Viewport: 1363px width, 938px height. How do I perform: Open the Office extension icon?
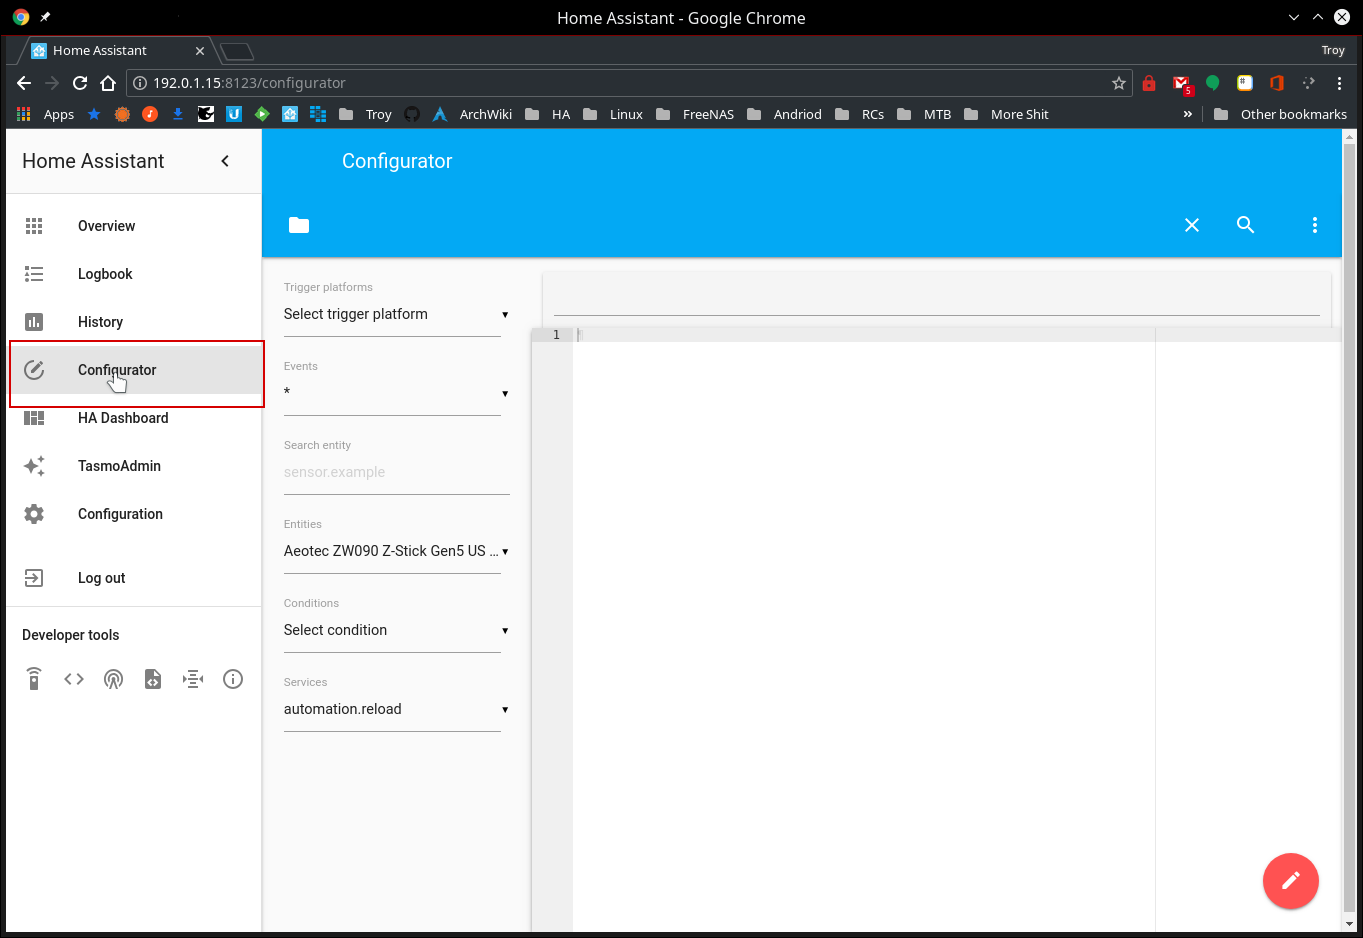1277,83
